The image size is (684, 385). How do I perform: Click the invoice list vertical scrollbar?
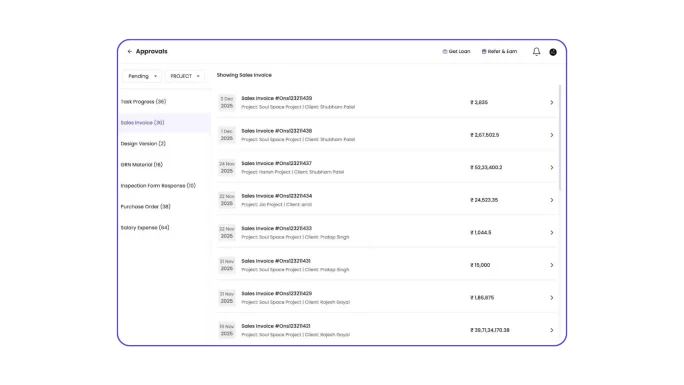[560, 137]
